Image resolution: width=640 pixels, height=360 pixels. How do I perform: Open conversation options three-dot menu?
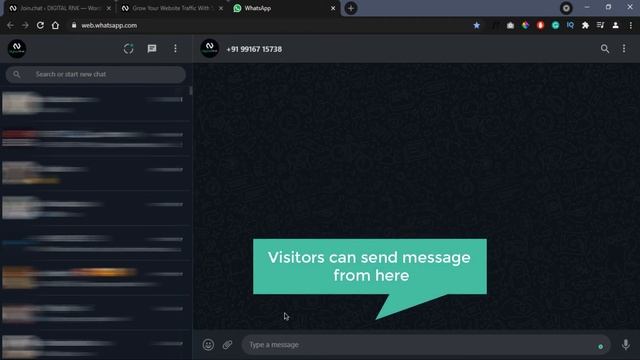coord(624,49)
